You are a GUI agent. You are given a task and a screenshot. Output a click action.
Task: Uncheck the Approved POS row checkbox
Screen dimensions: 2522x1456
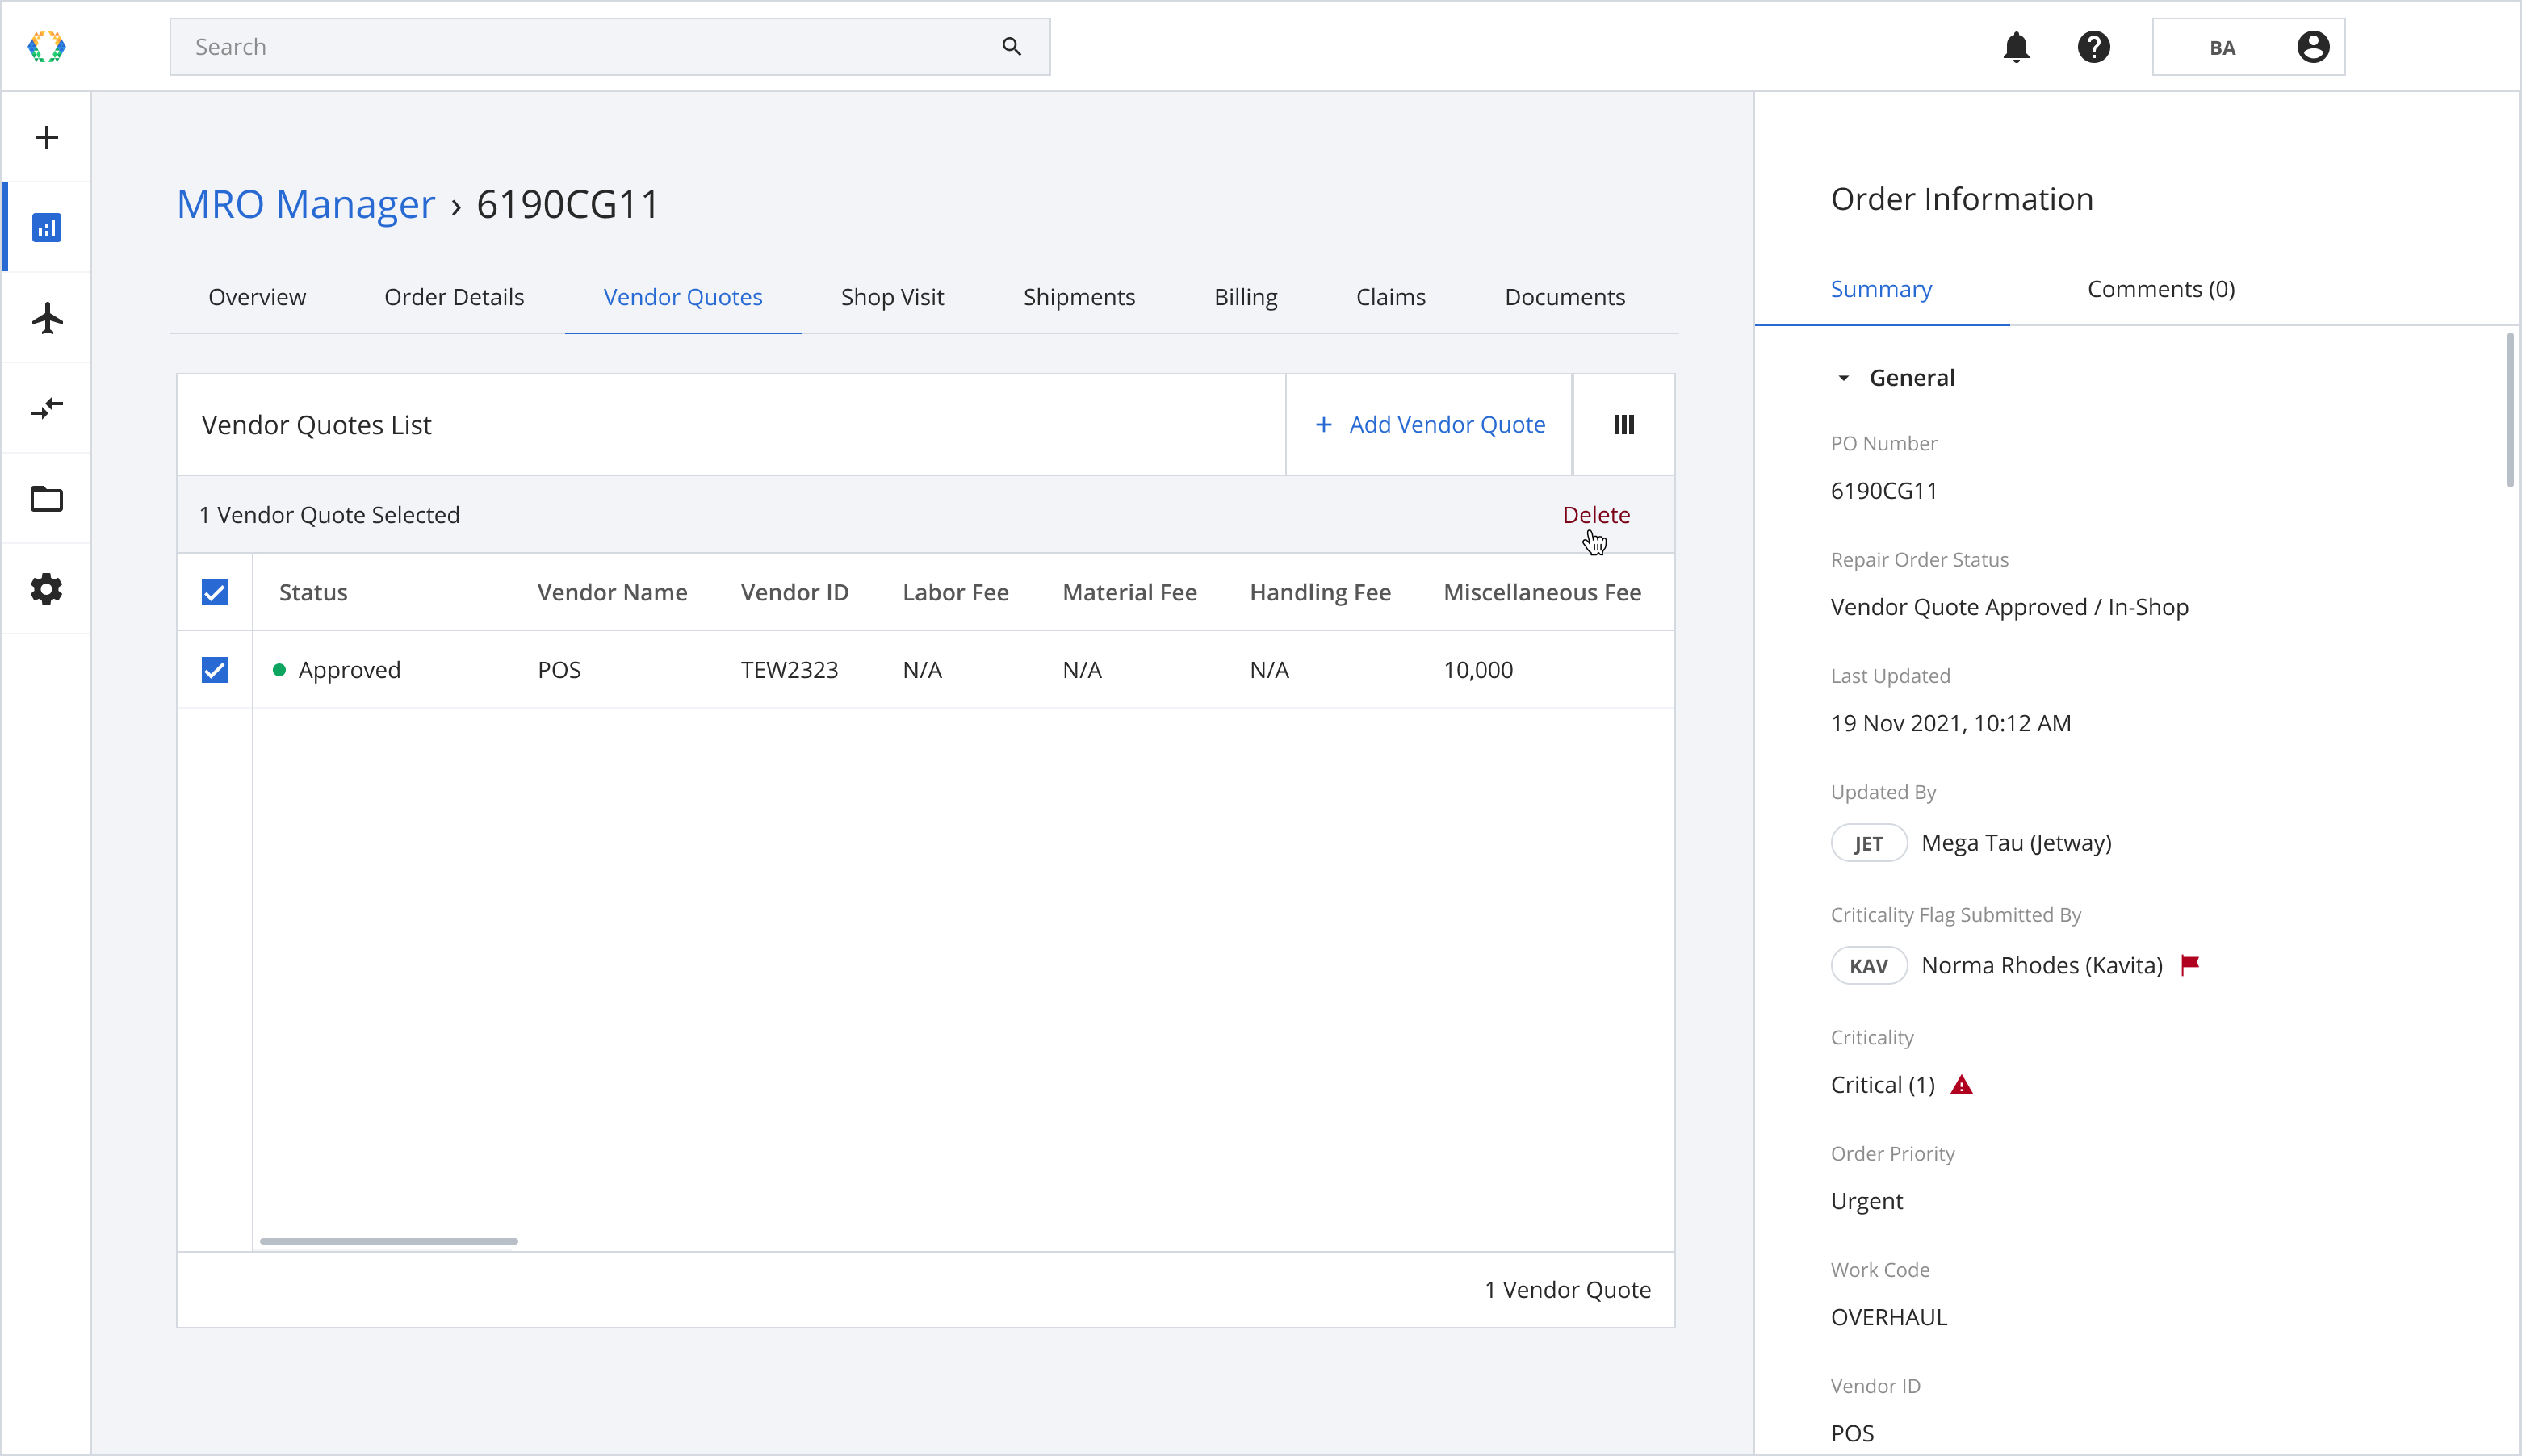215,670
